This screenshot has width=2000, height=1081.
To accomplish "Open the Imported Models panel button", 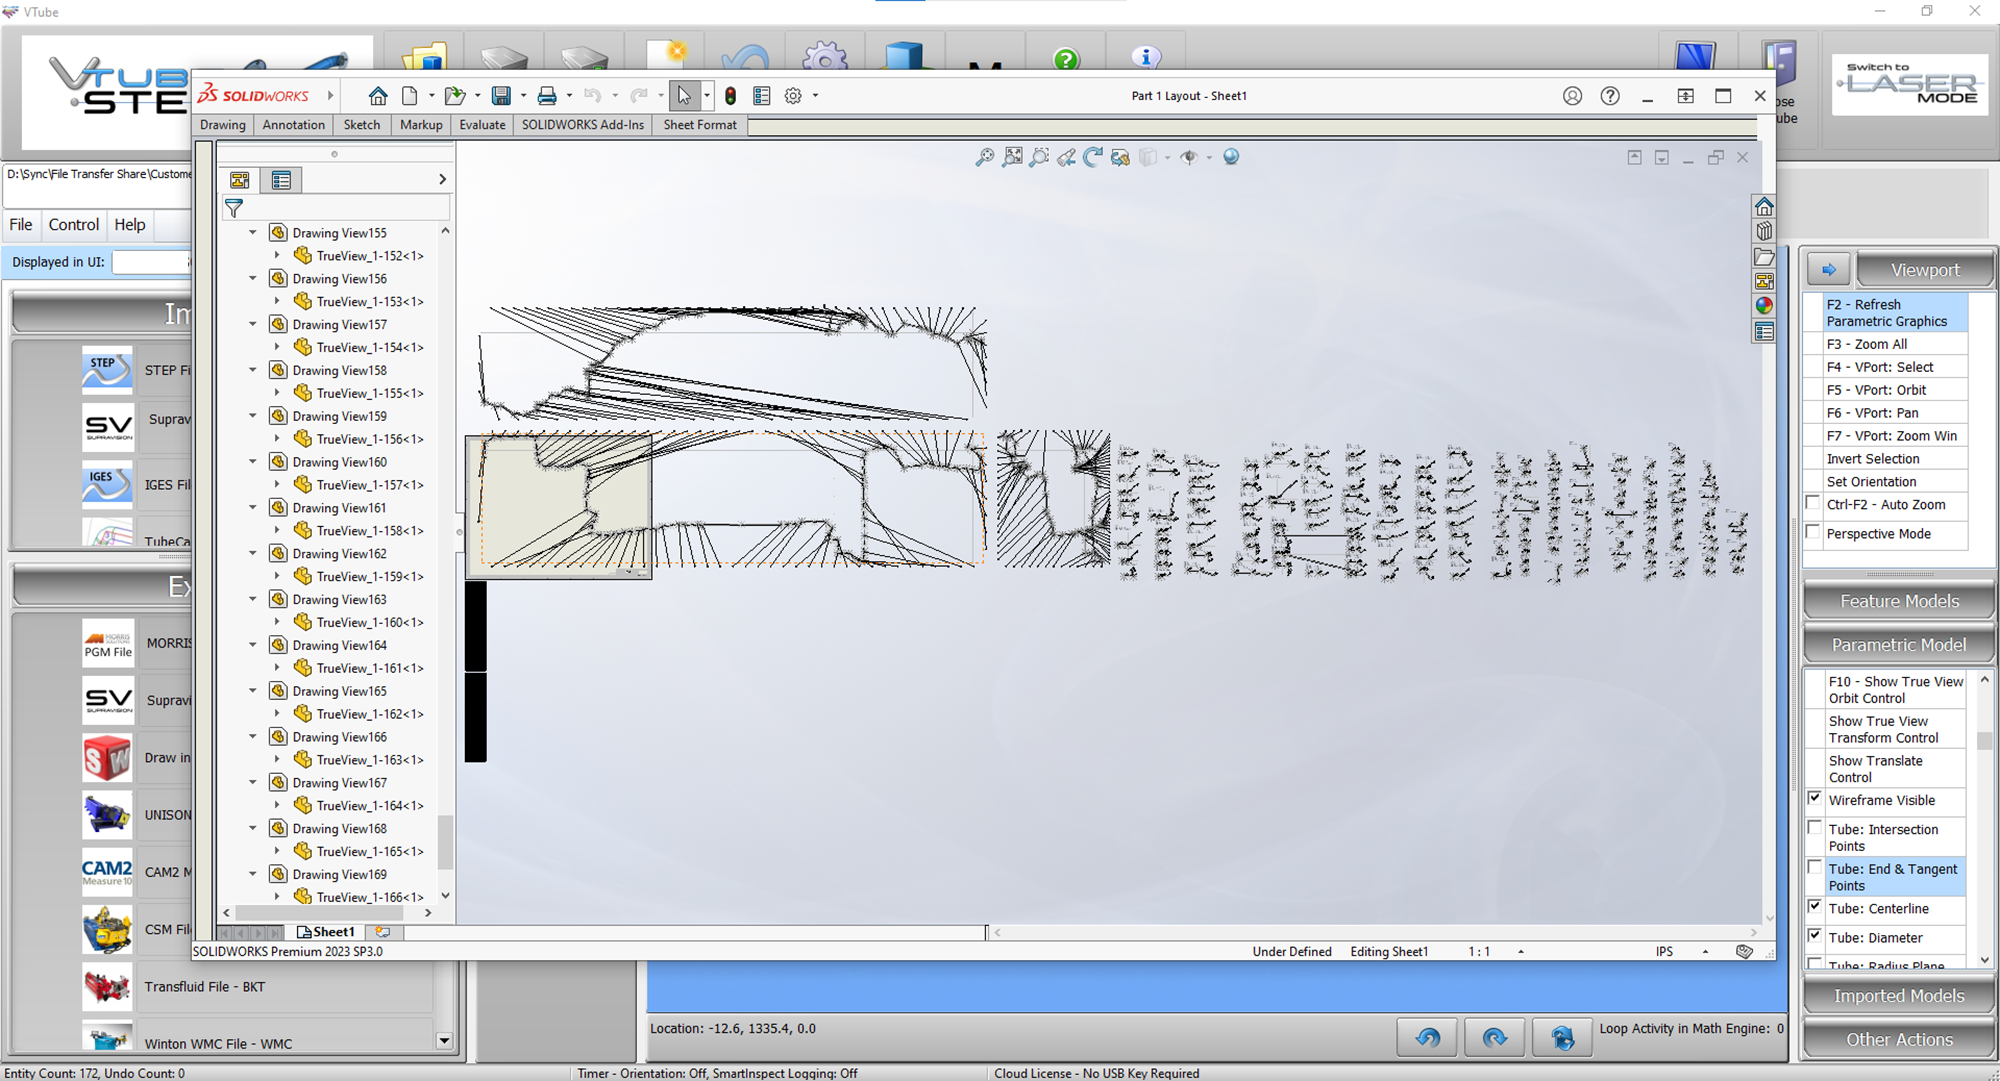I will coord(1898,996).
